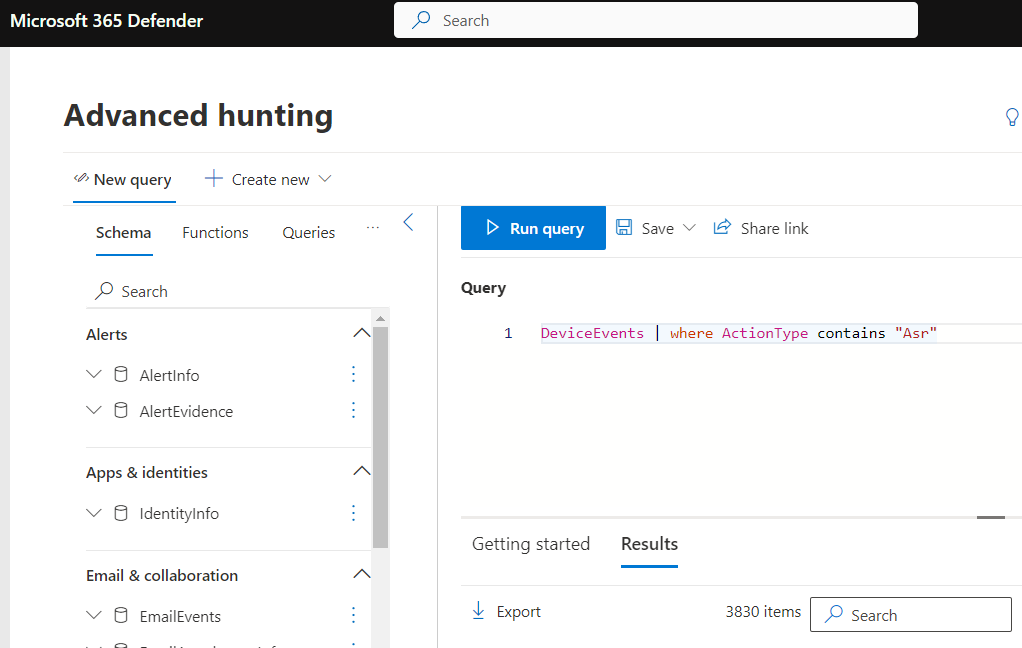The height and width of the screenshot is (648, 1022).
Task: Click the Export download arrow icon
Action: tap(478, 611)
